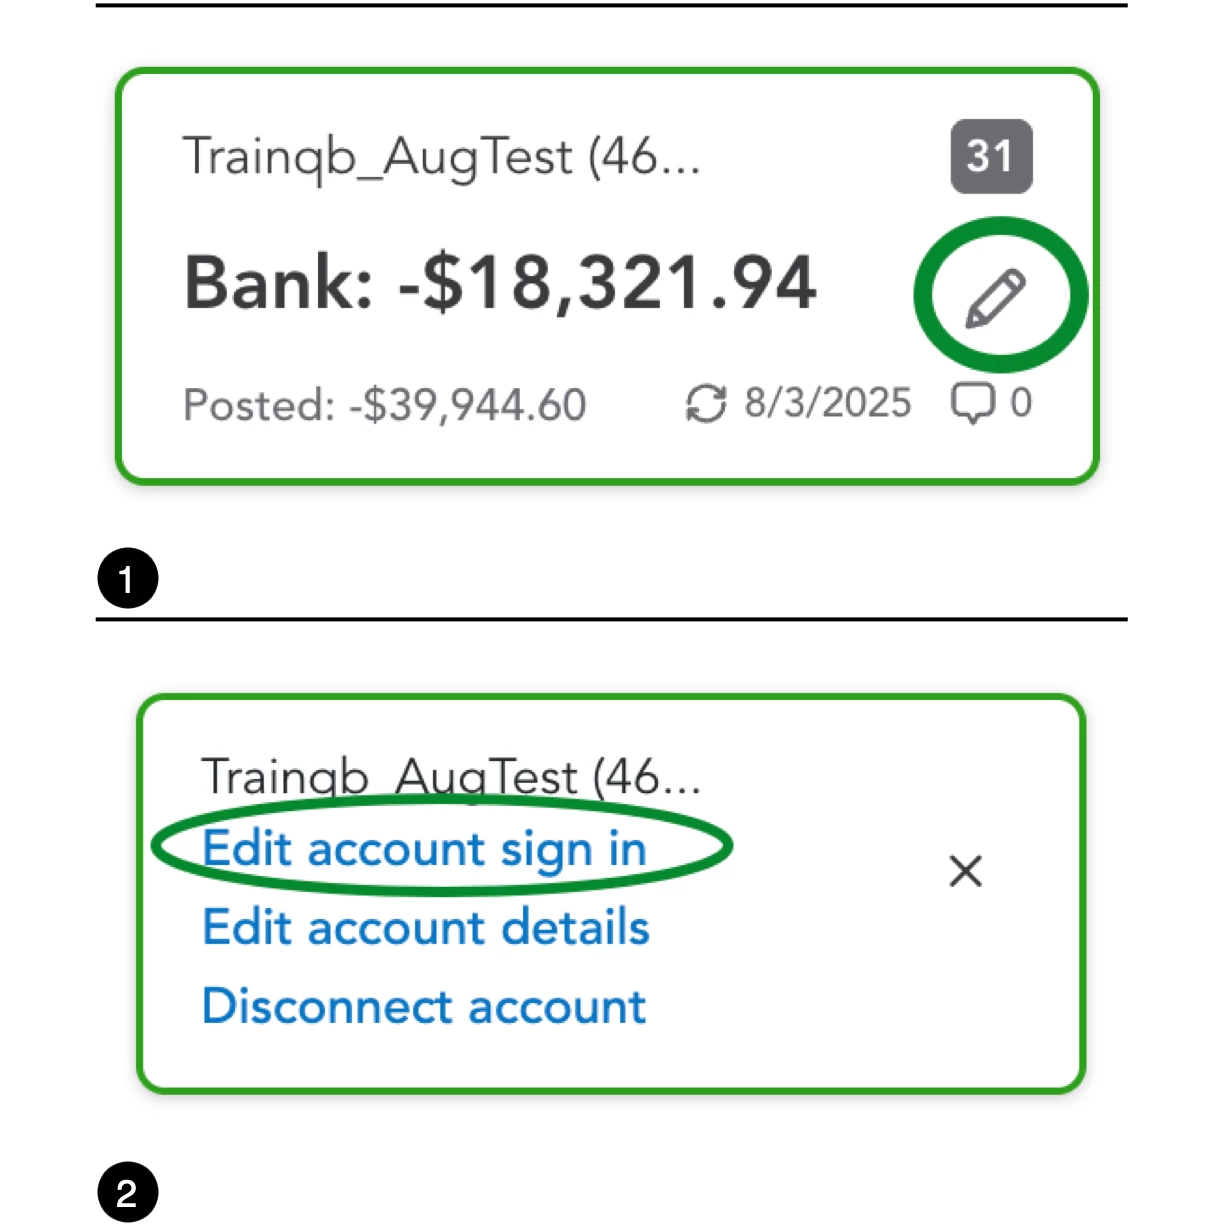Choose Edit account sign in
The image size is (1214, 1230).
[x=424, y=849]
